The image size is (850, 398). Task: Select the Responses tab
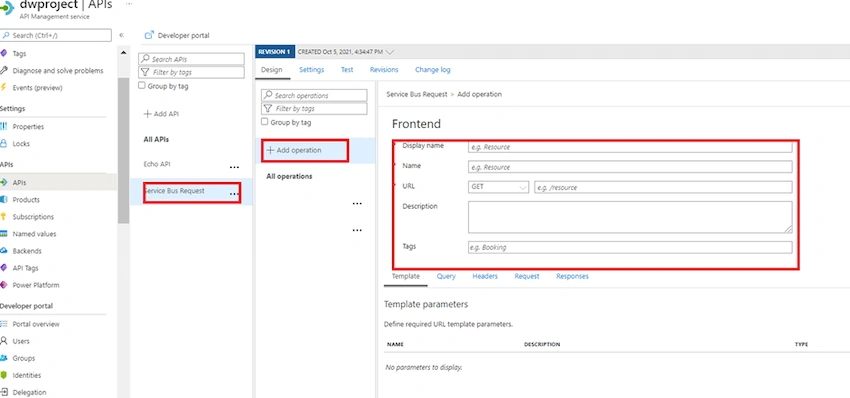click(572, 276)
